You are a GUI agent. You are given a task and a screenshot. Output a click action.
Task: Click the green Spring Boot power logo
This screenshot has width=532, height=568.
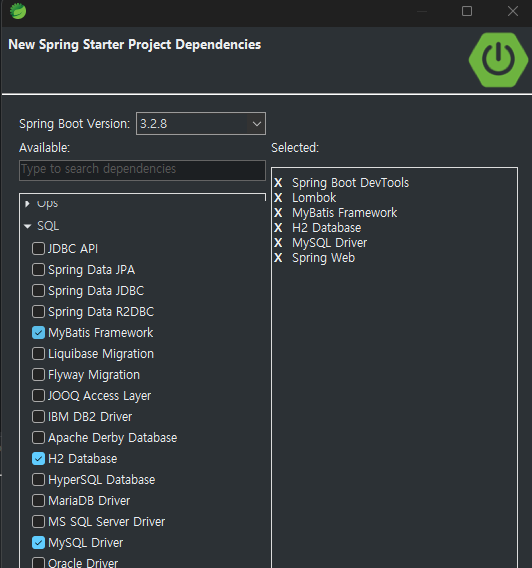[498, 60]
